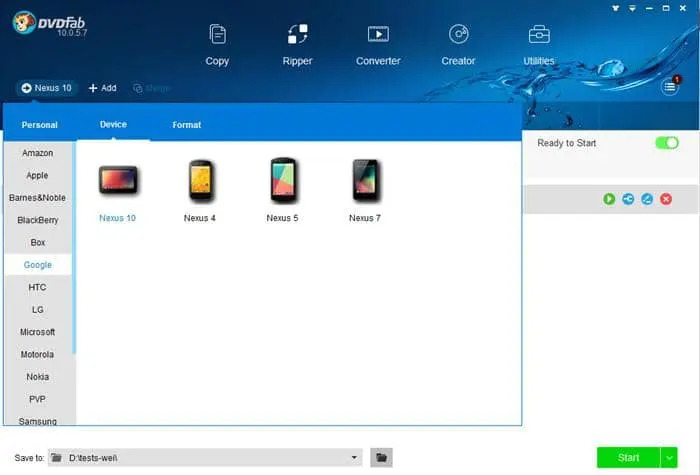The width and height of the screenshot is (700, 475).
Task: Click the Nexus 7 label text
Action: [x=365, y=218]
